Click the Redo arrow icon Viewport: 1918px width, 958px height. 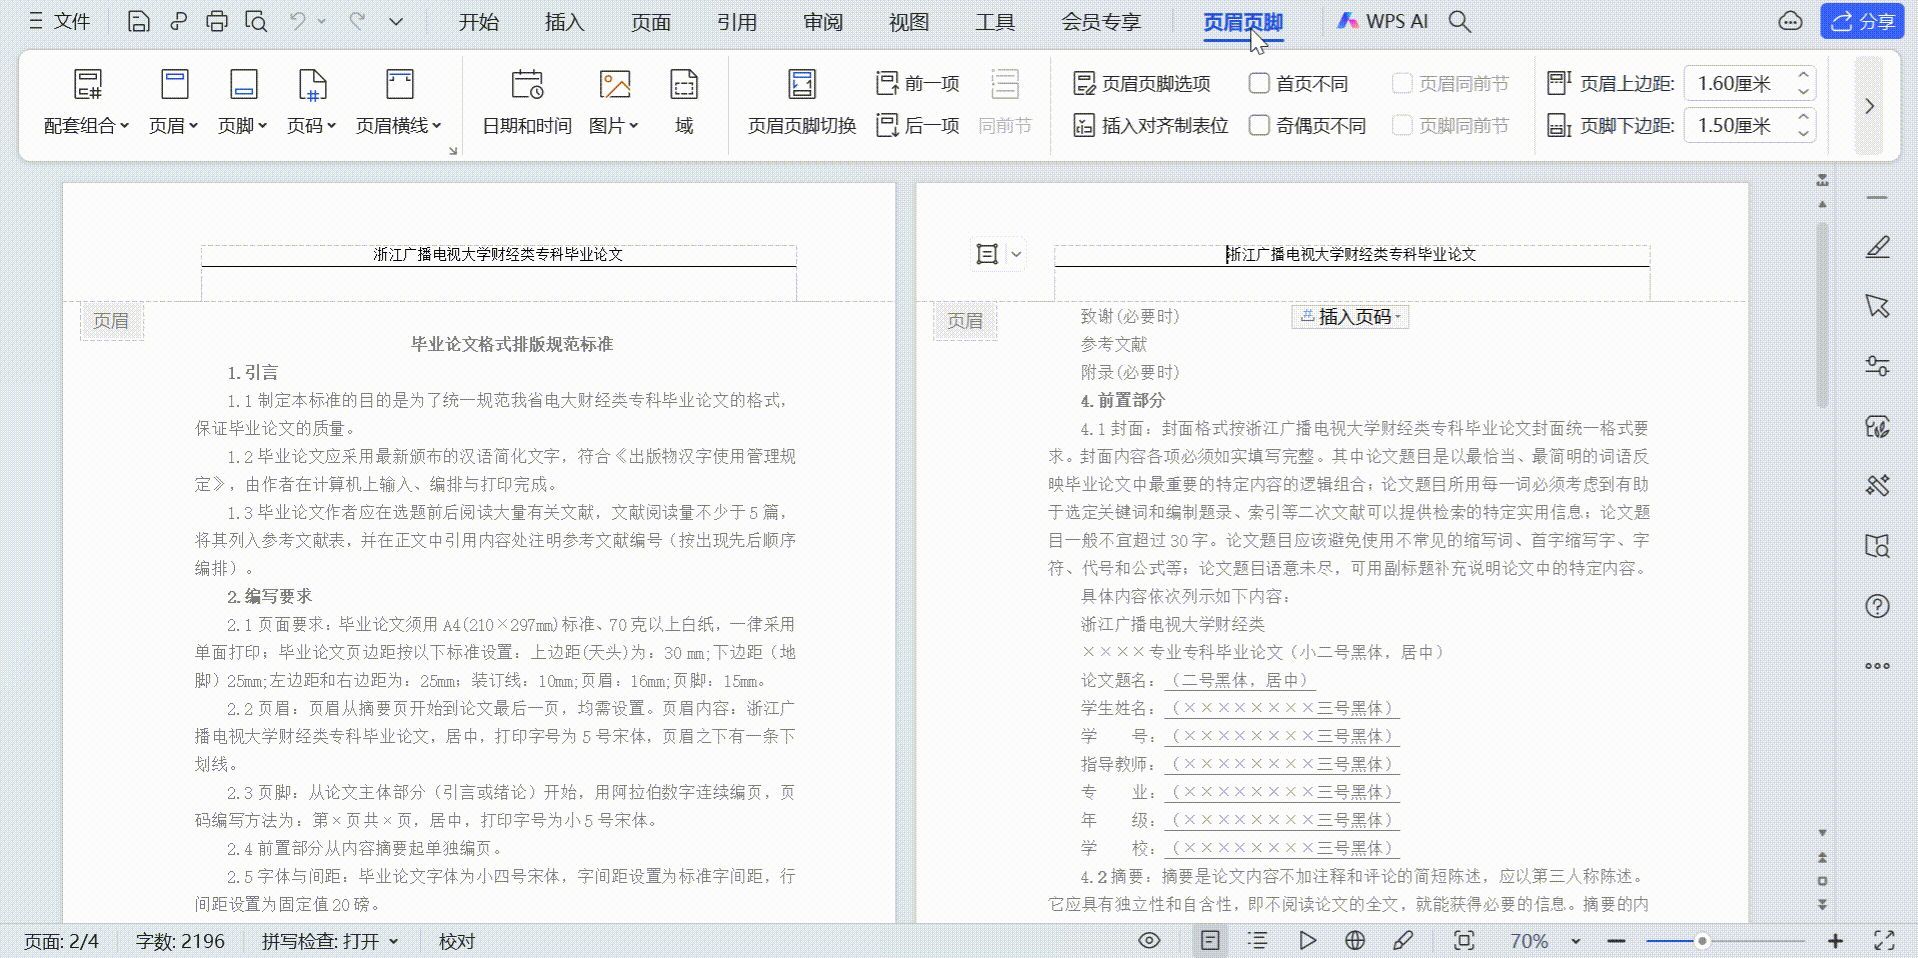357,21
